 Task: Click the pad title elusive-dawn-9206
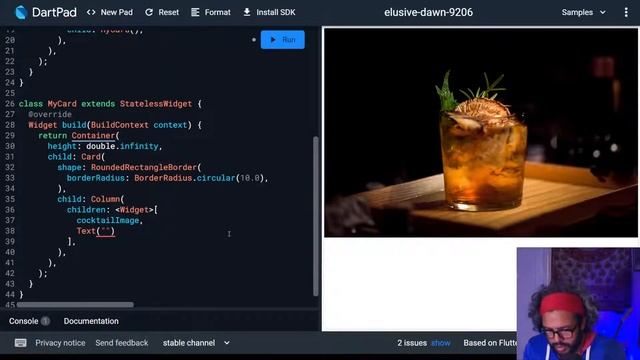(x=428, y=12)
